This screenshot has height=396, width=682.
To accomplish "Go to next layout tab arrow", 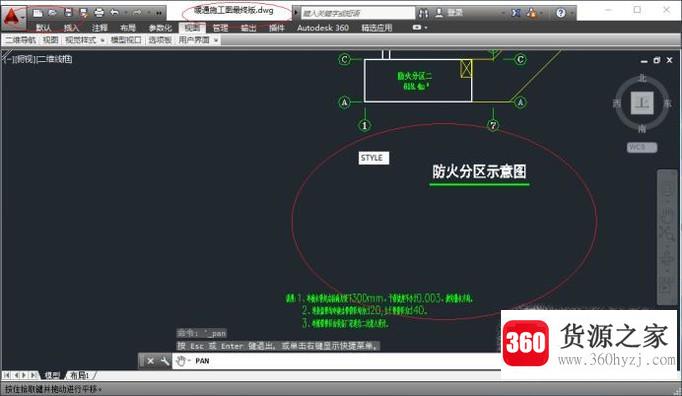I will 24,375.
